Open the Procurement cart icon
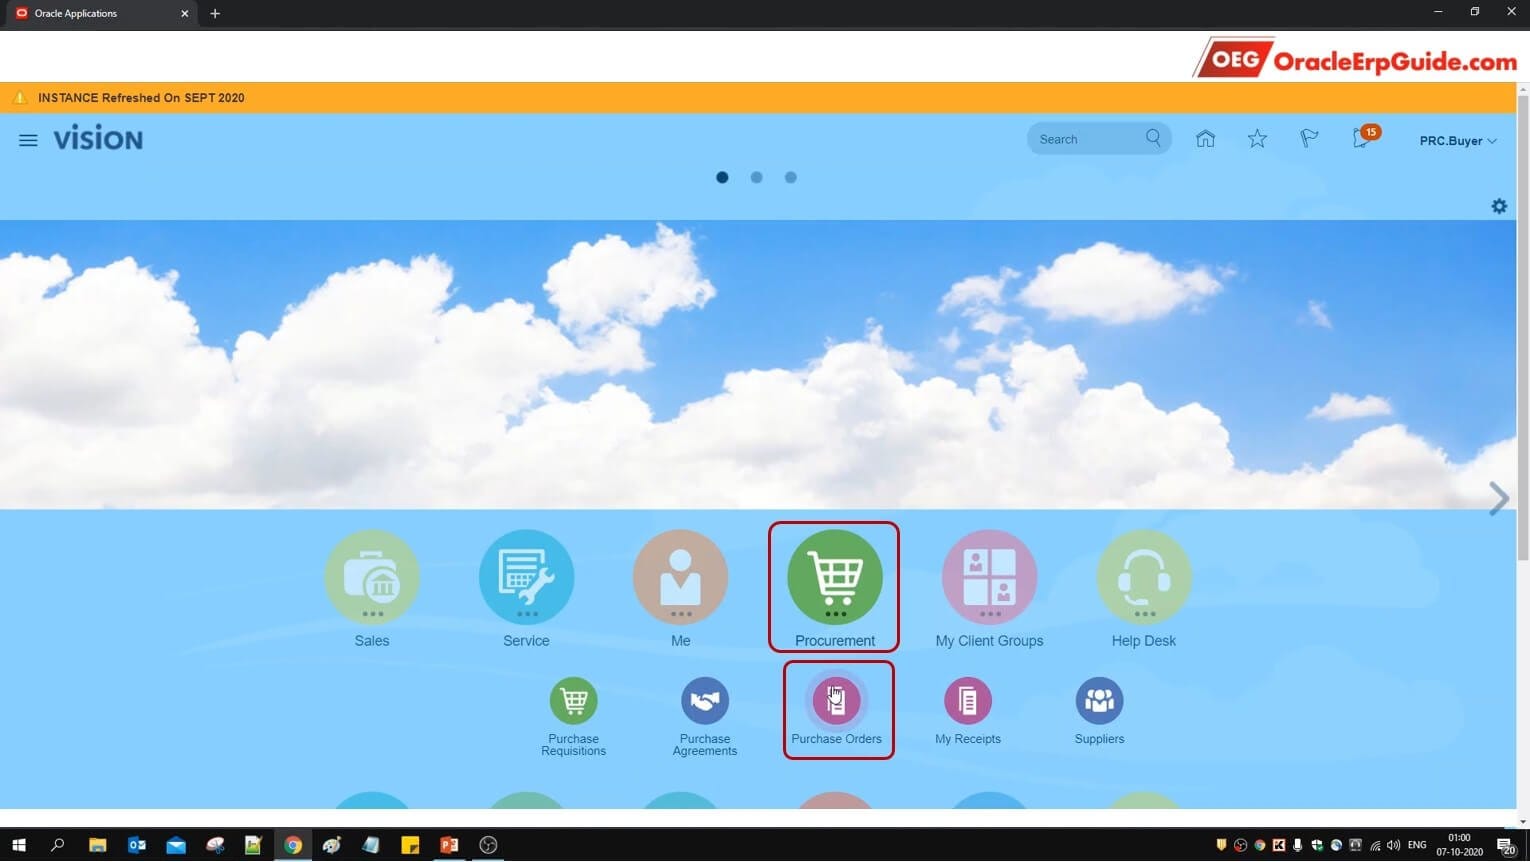Image resolution: width=1530 pixels, height=862 pixels. [x=835, y=577]
